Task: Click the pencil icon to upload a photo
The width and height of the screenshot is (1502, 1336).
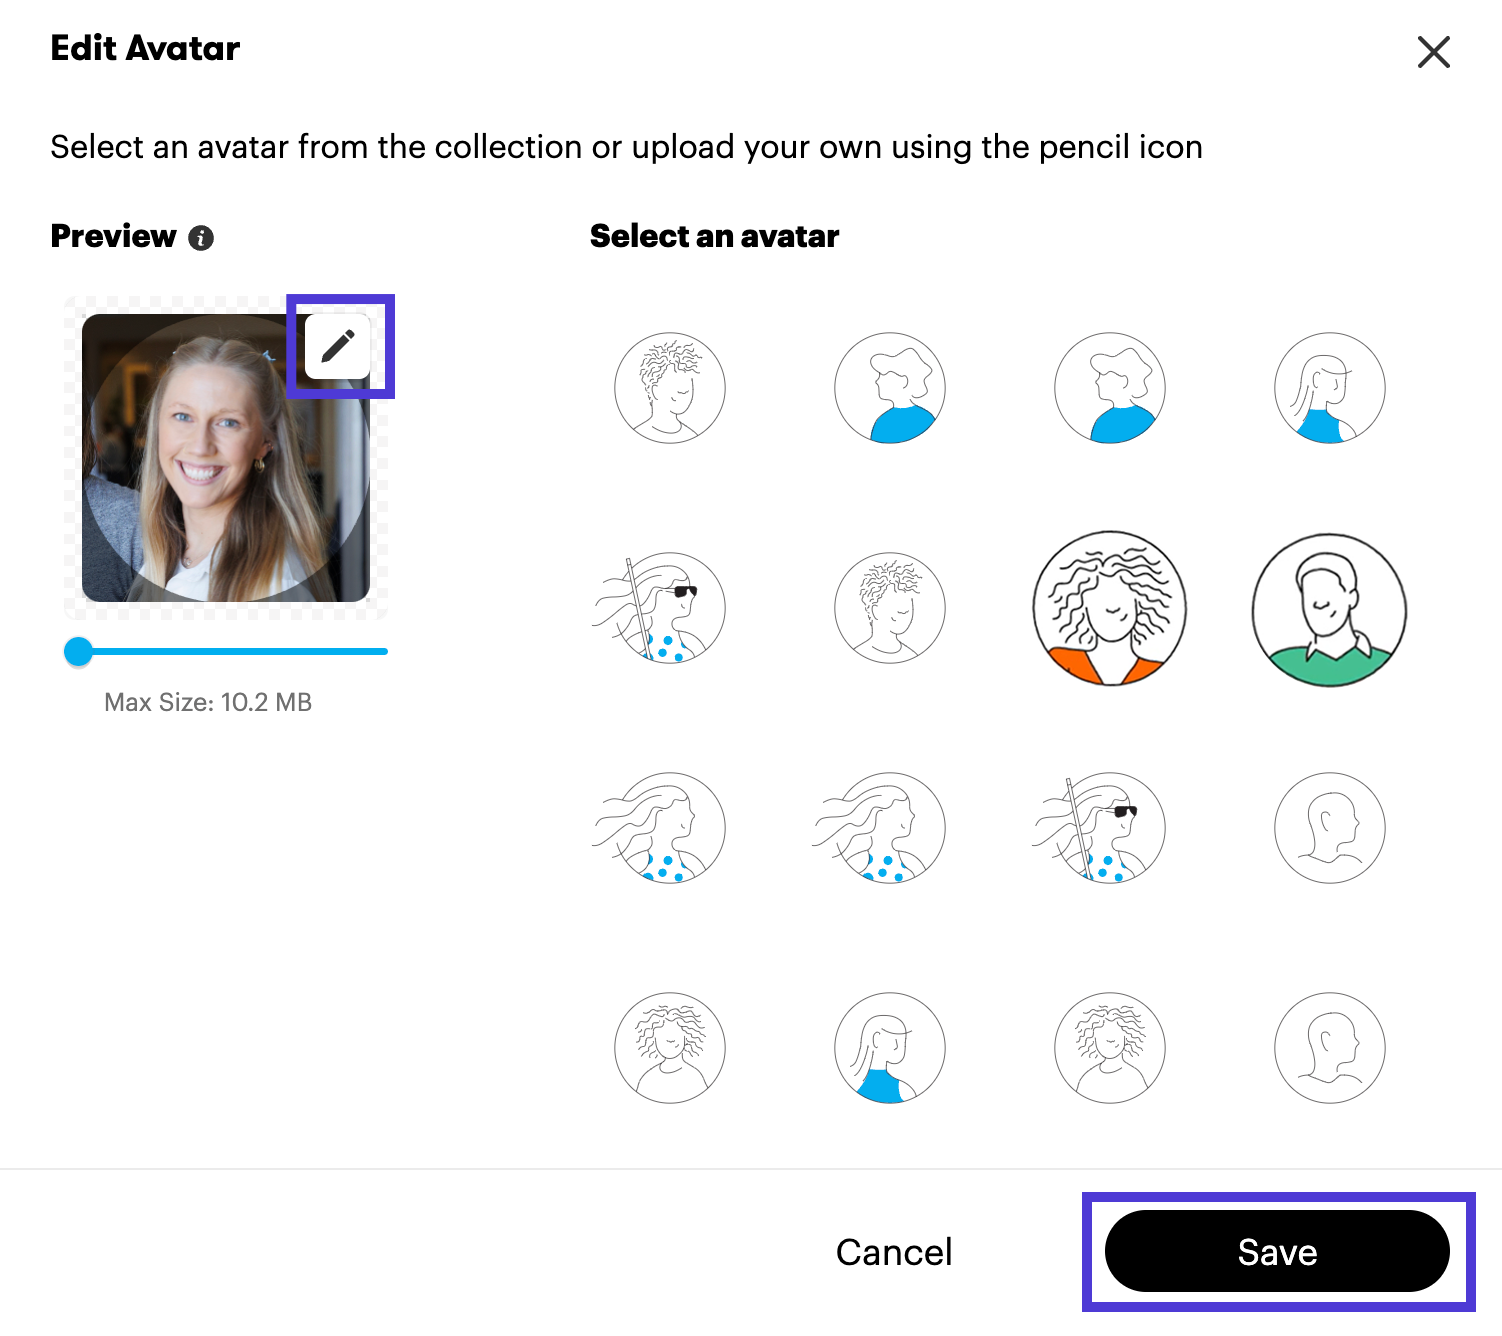Action: coord(338,346)
